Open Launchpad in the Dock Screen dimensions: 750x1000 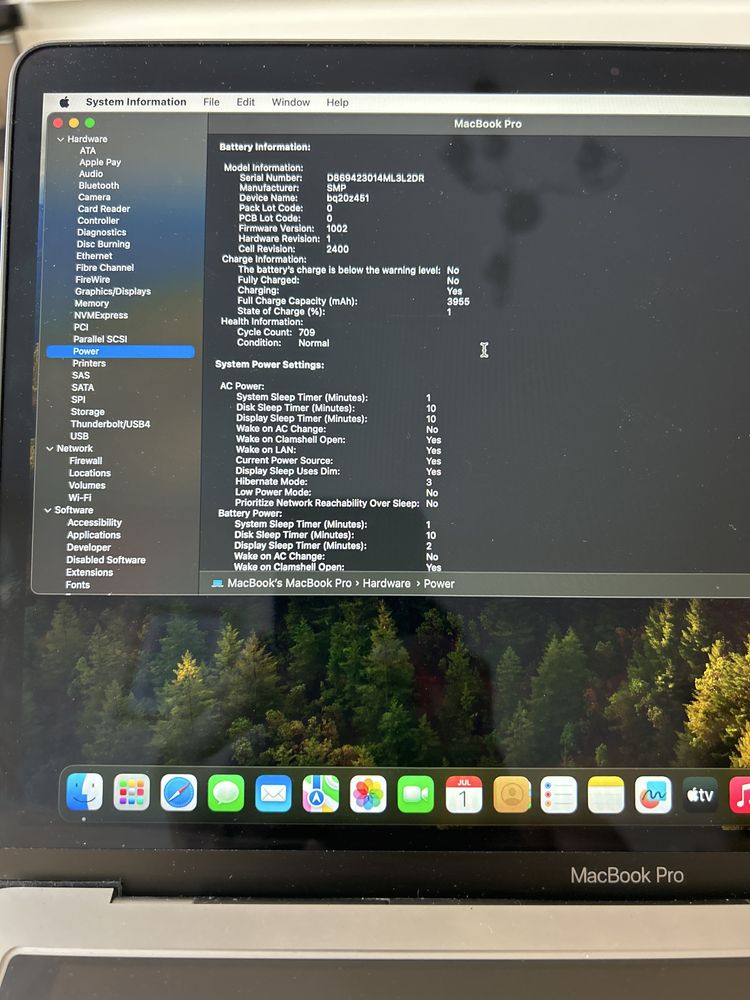(x=132, y=793)
